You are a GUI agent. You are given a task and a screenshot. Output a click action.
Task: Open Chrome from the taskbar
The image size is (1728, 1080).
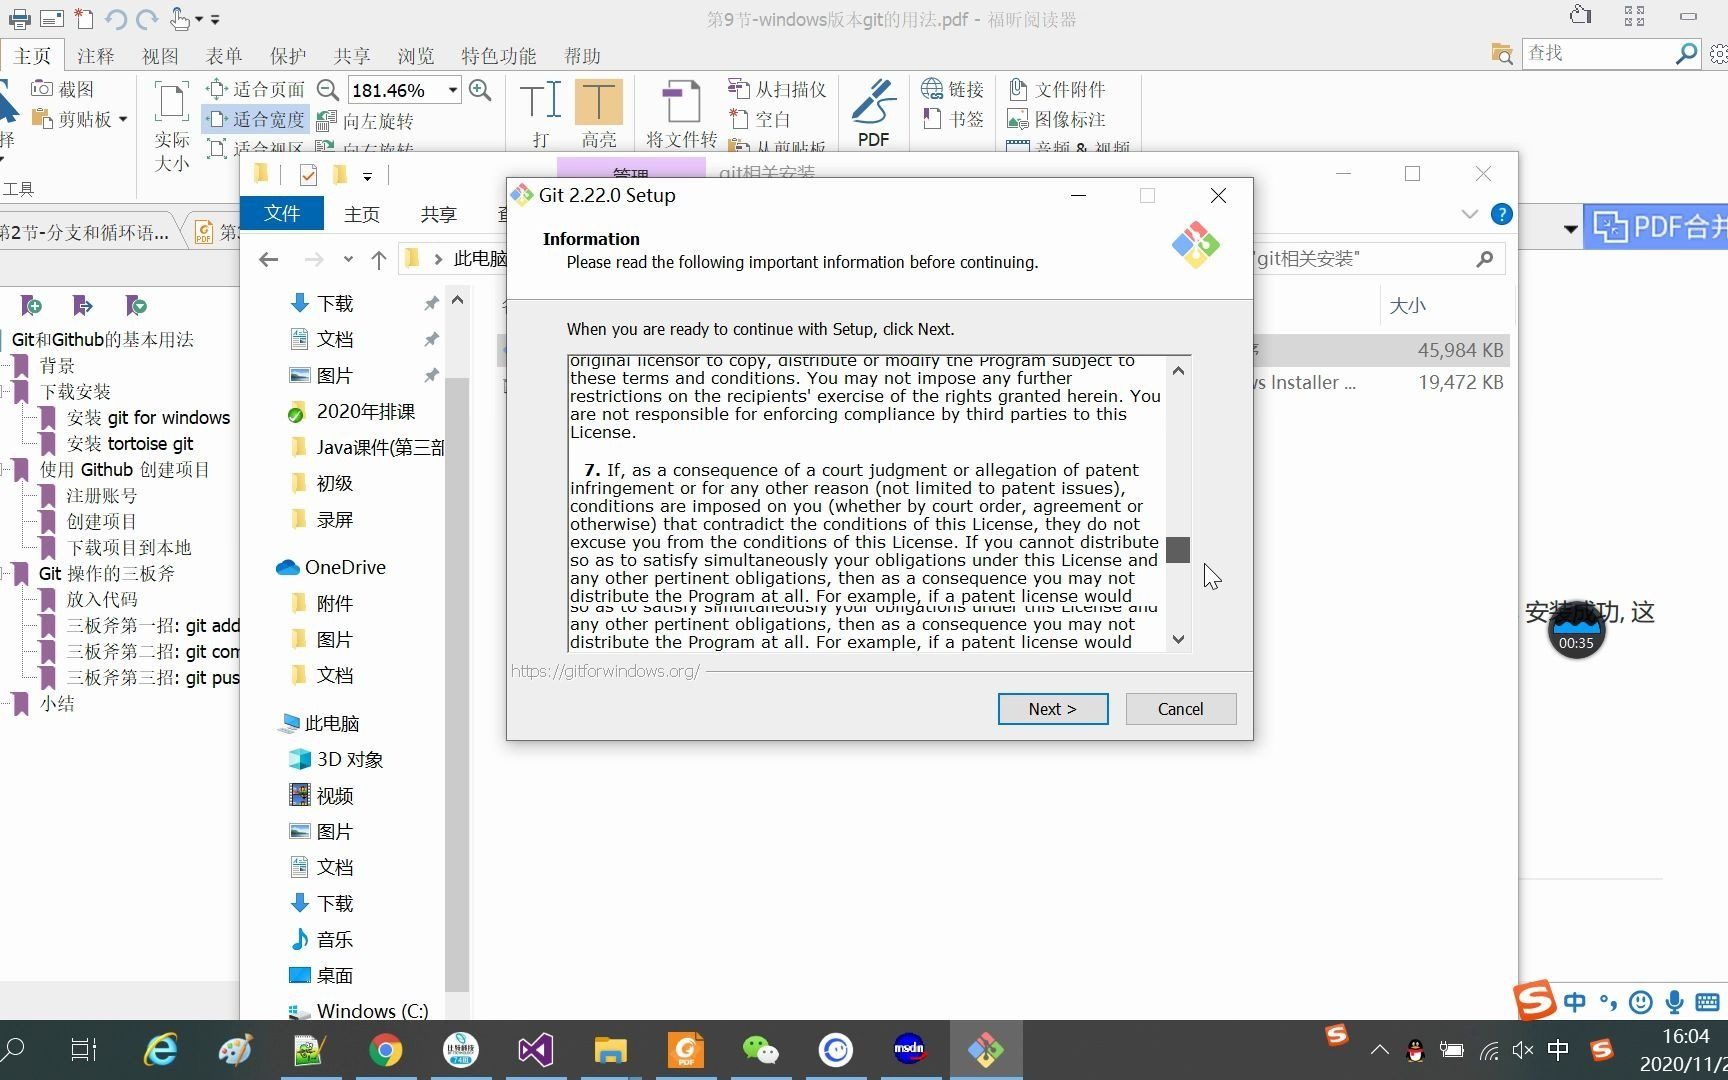(385, 1050)
